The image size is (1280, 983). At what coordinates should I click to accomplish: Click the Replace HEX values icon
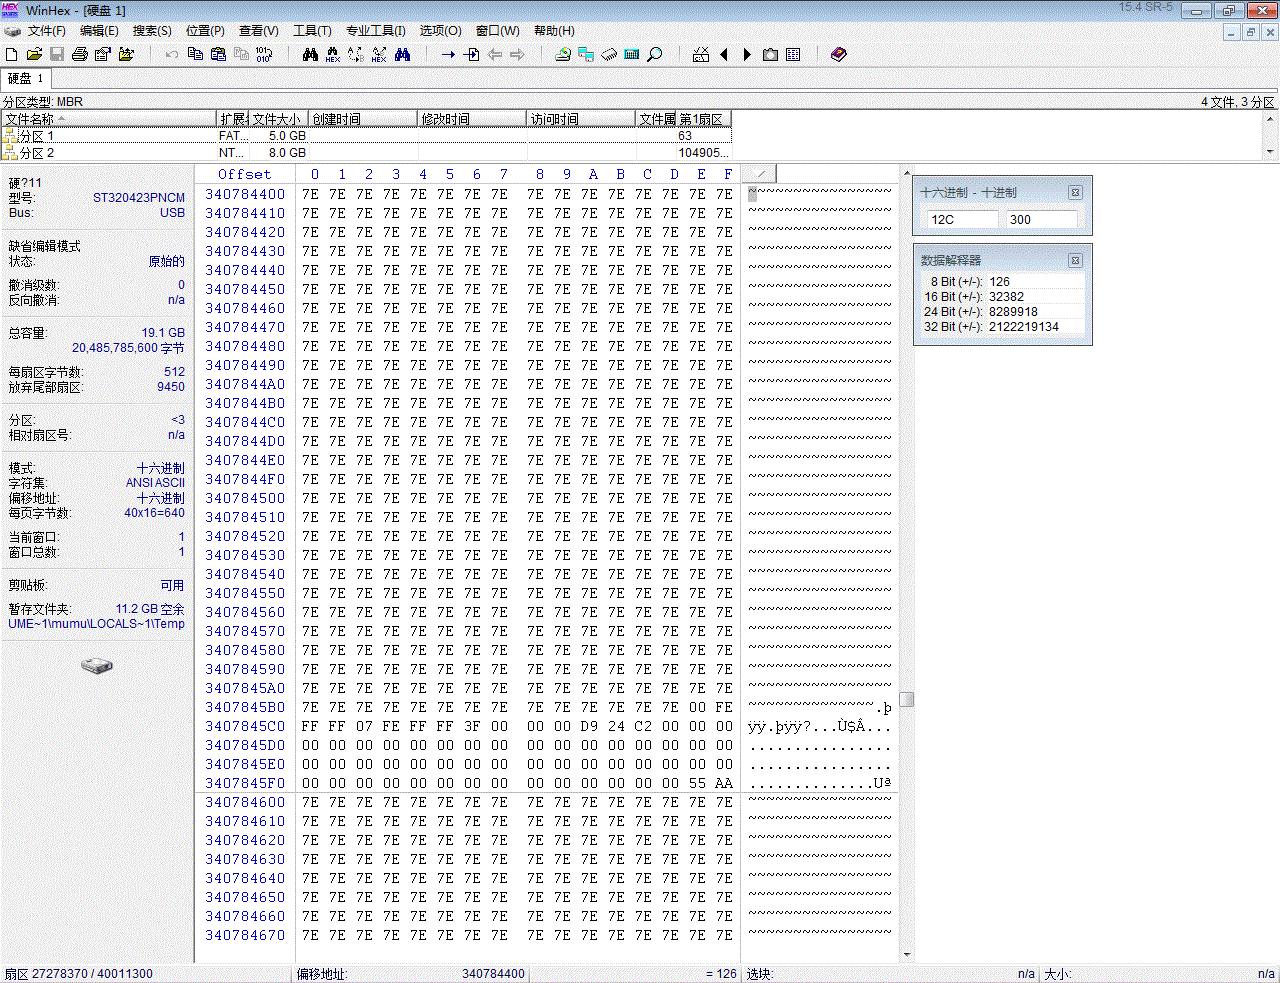[x=379, y=54]
